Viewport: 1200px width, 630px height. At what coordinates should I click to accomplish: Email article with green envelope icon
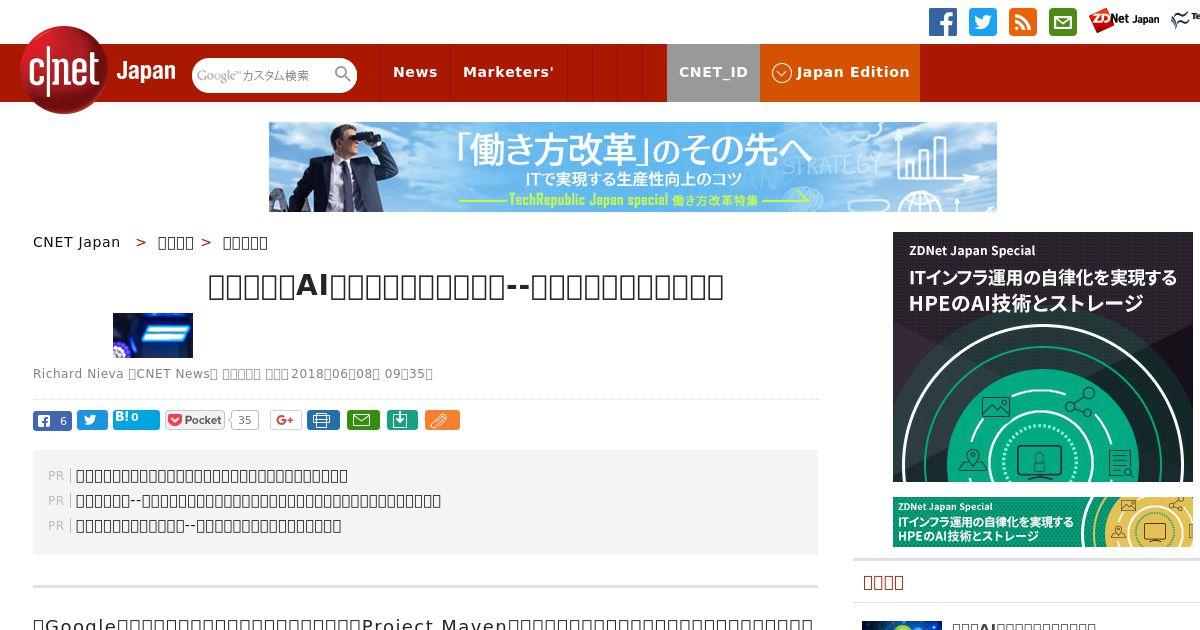[363, 420]
